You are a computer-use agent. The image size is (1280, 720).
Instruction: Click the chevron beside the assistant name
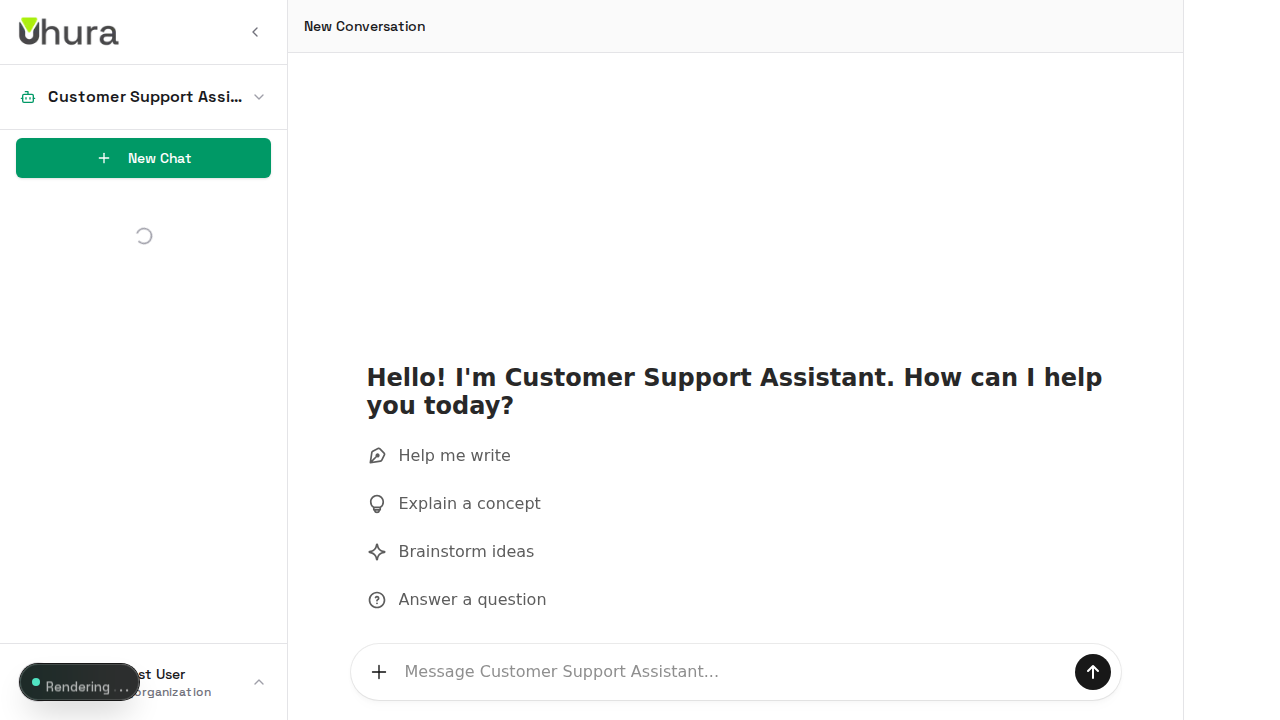[x=259, y=96]
